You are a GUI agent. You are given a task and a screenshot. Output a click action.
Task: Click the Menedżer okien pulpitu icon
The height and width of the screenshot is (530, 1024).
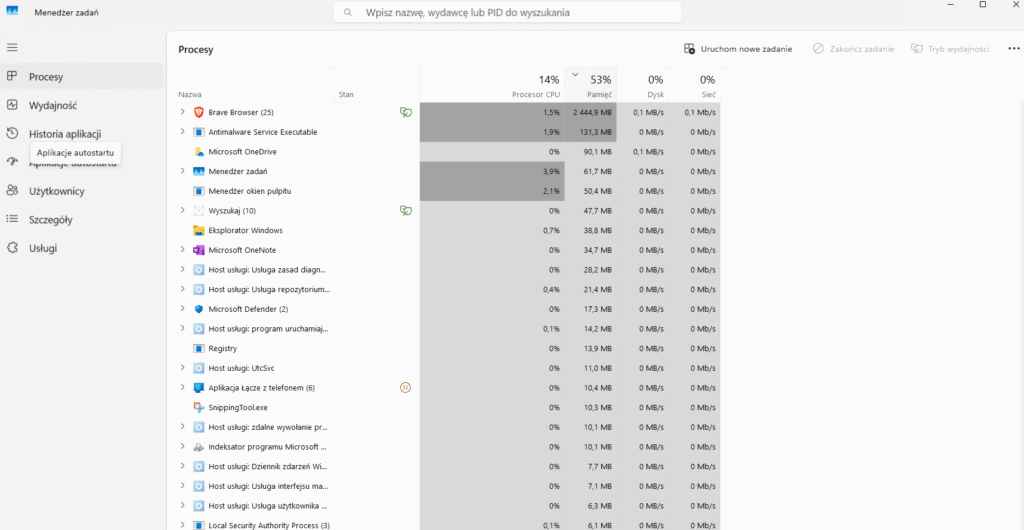tap(199, 191)
